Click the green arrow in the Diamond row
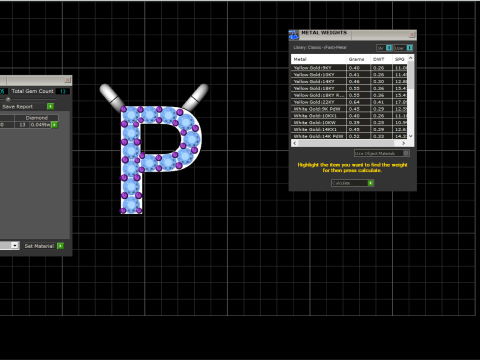The image size is (480, 360). (55, 125)
